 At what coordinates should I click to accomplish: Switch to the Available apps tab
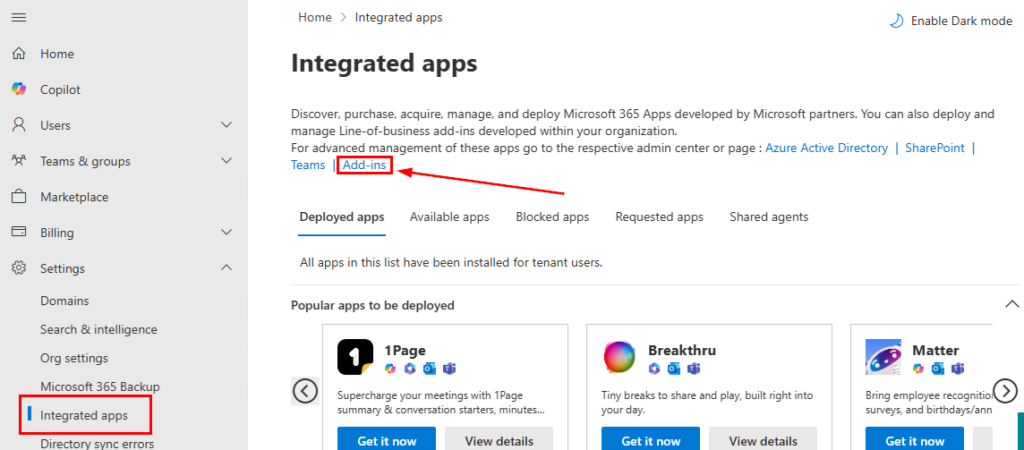[x=449, y=217]
